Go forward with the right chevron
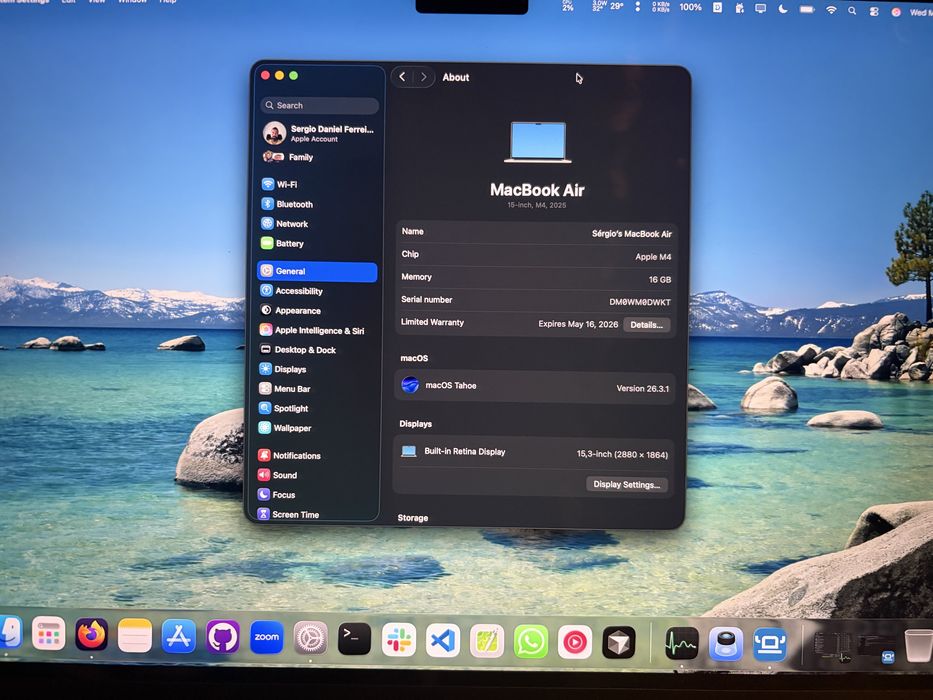 [424, 77]
